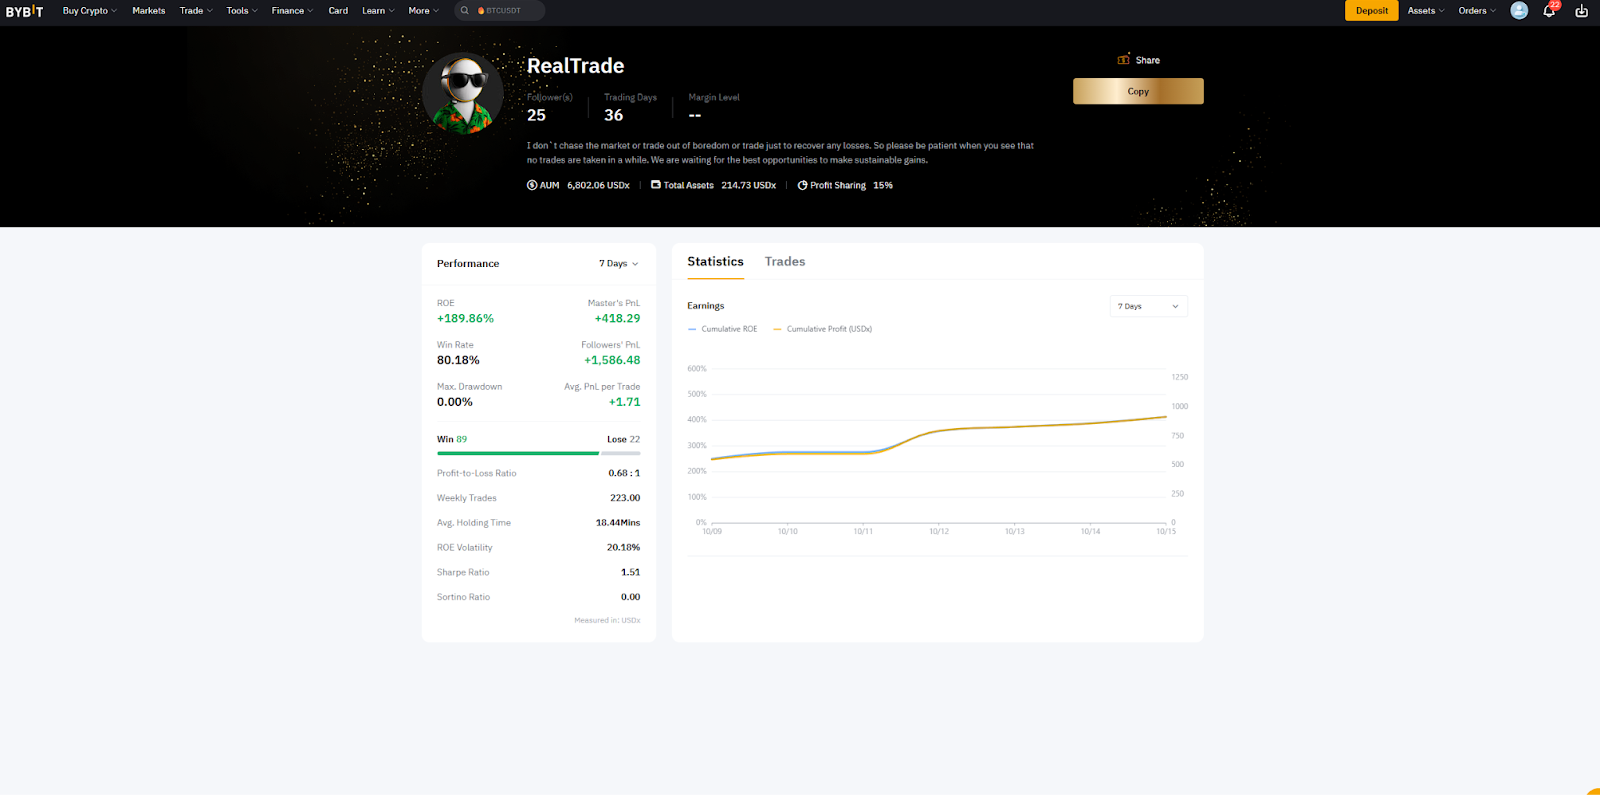Switch to the Trades tab

pos(785,262)
